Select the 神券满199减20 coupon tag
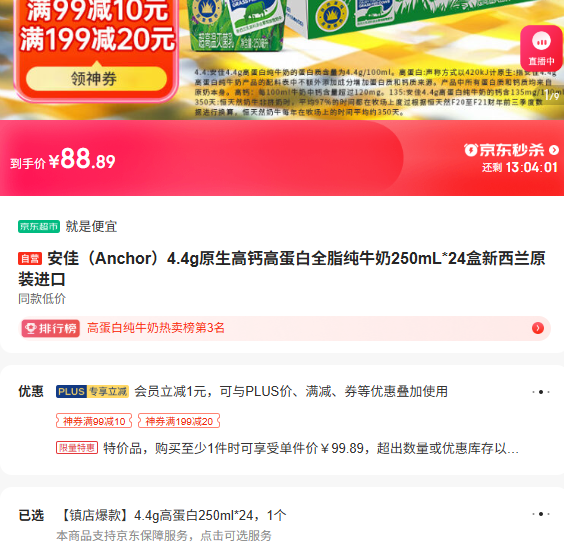 179,421
